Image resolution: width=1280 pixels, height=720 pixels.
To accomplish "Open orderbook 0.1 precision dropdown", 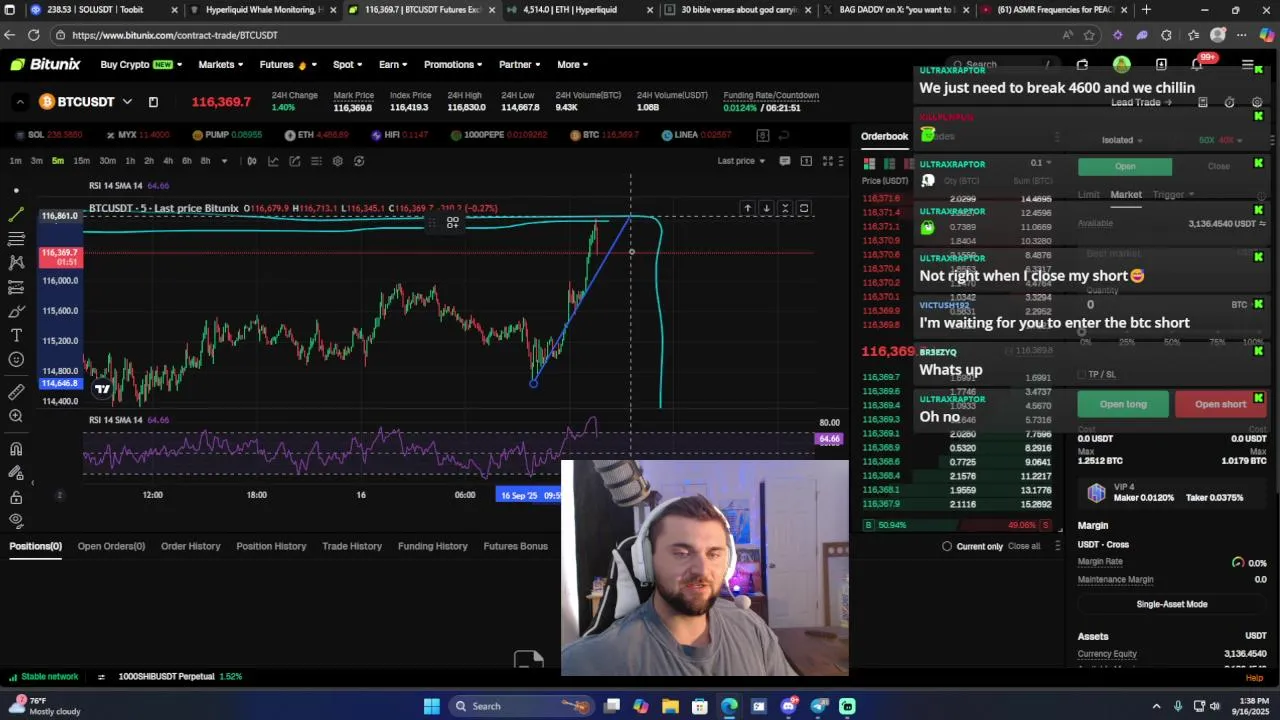I will pos(1041,163).
